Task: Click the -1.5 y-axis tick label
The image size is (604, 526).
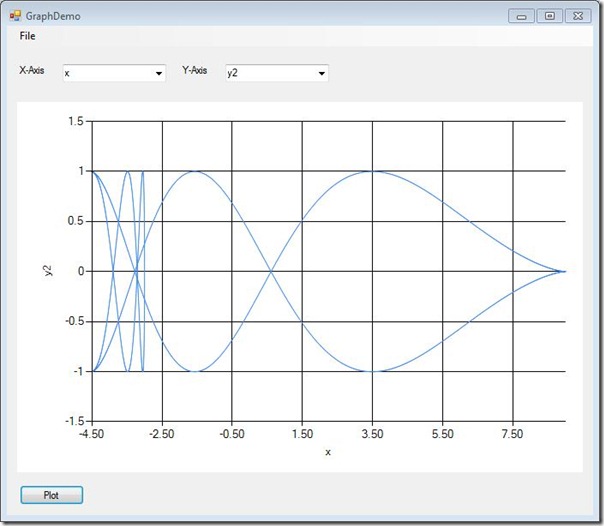Action: 74,421
